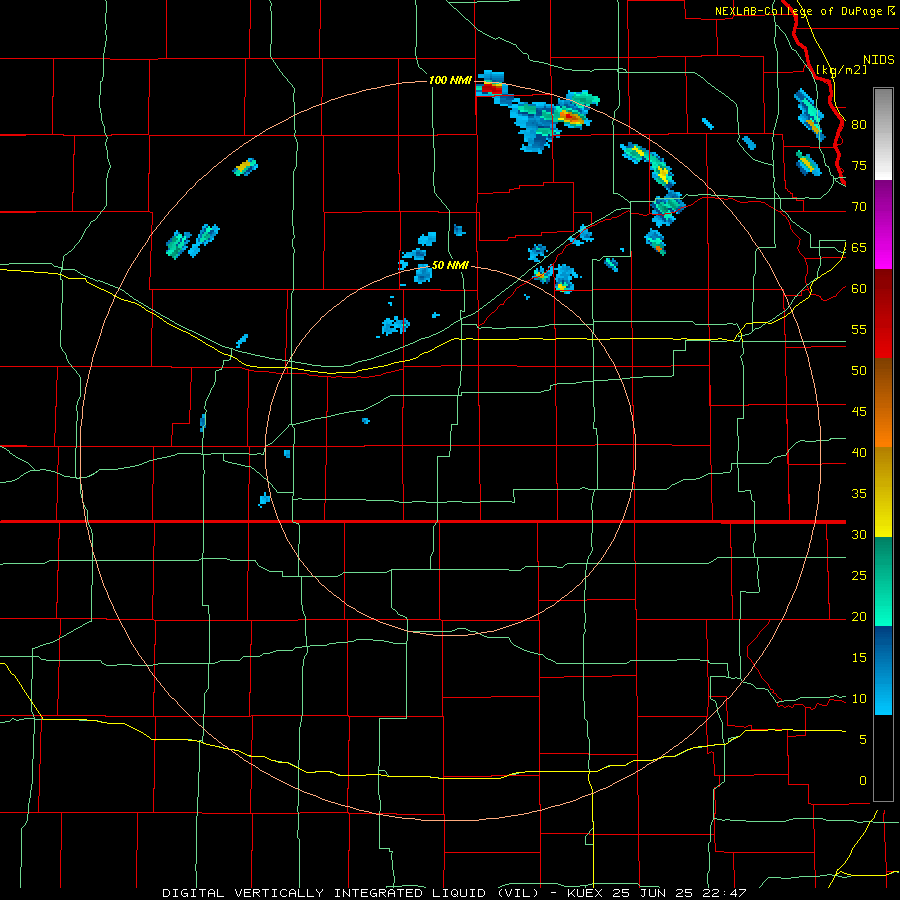900x900 pixels.
Task: Click the blue segment of the color bar
Action: [x=883, y=670]
